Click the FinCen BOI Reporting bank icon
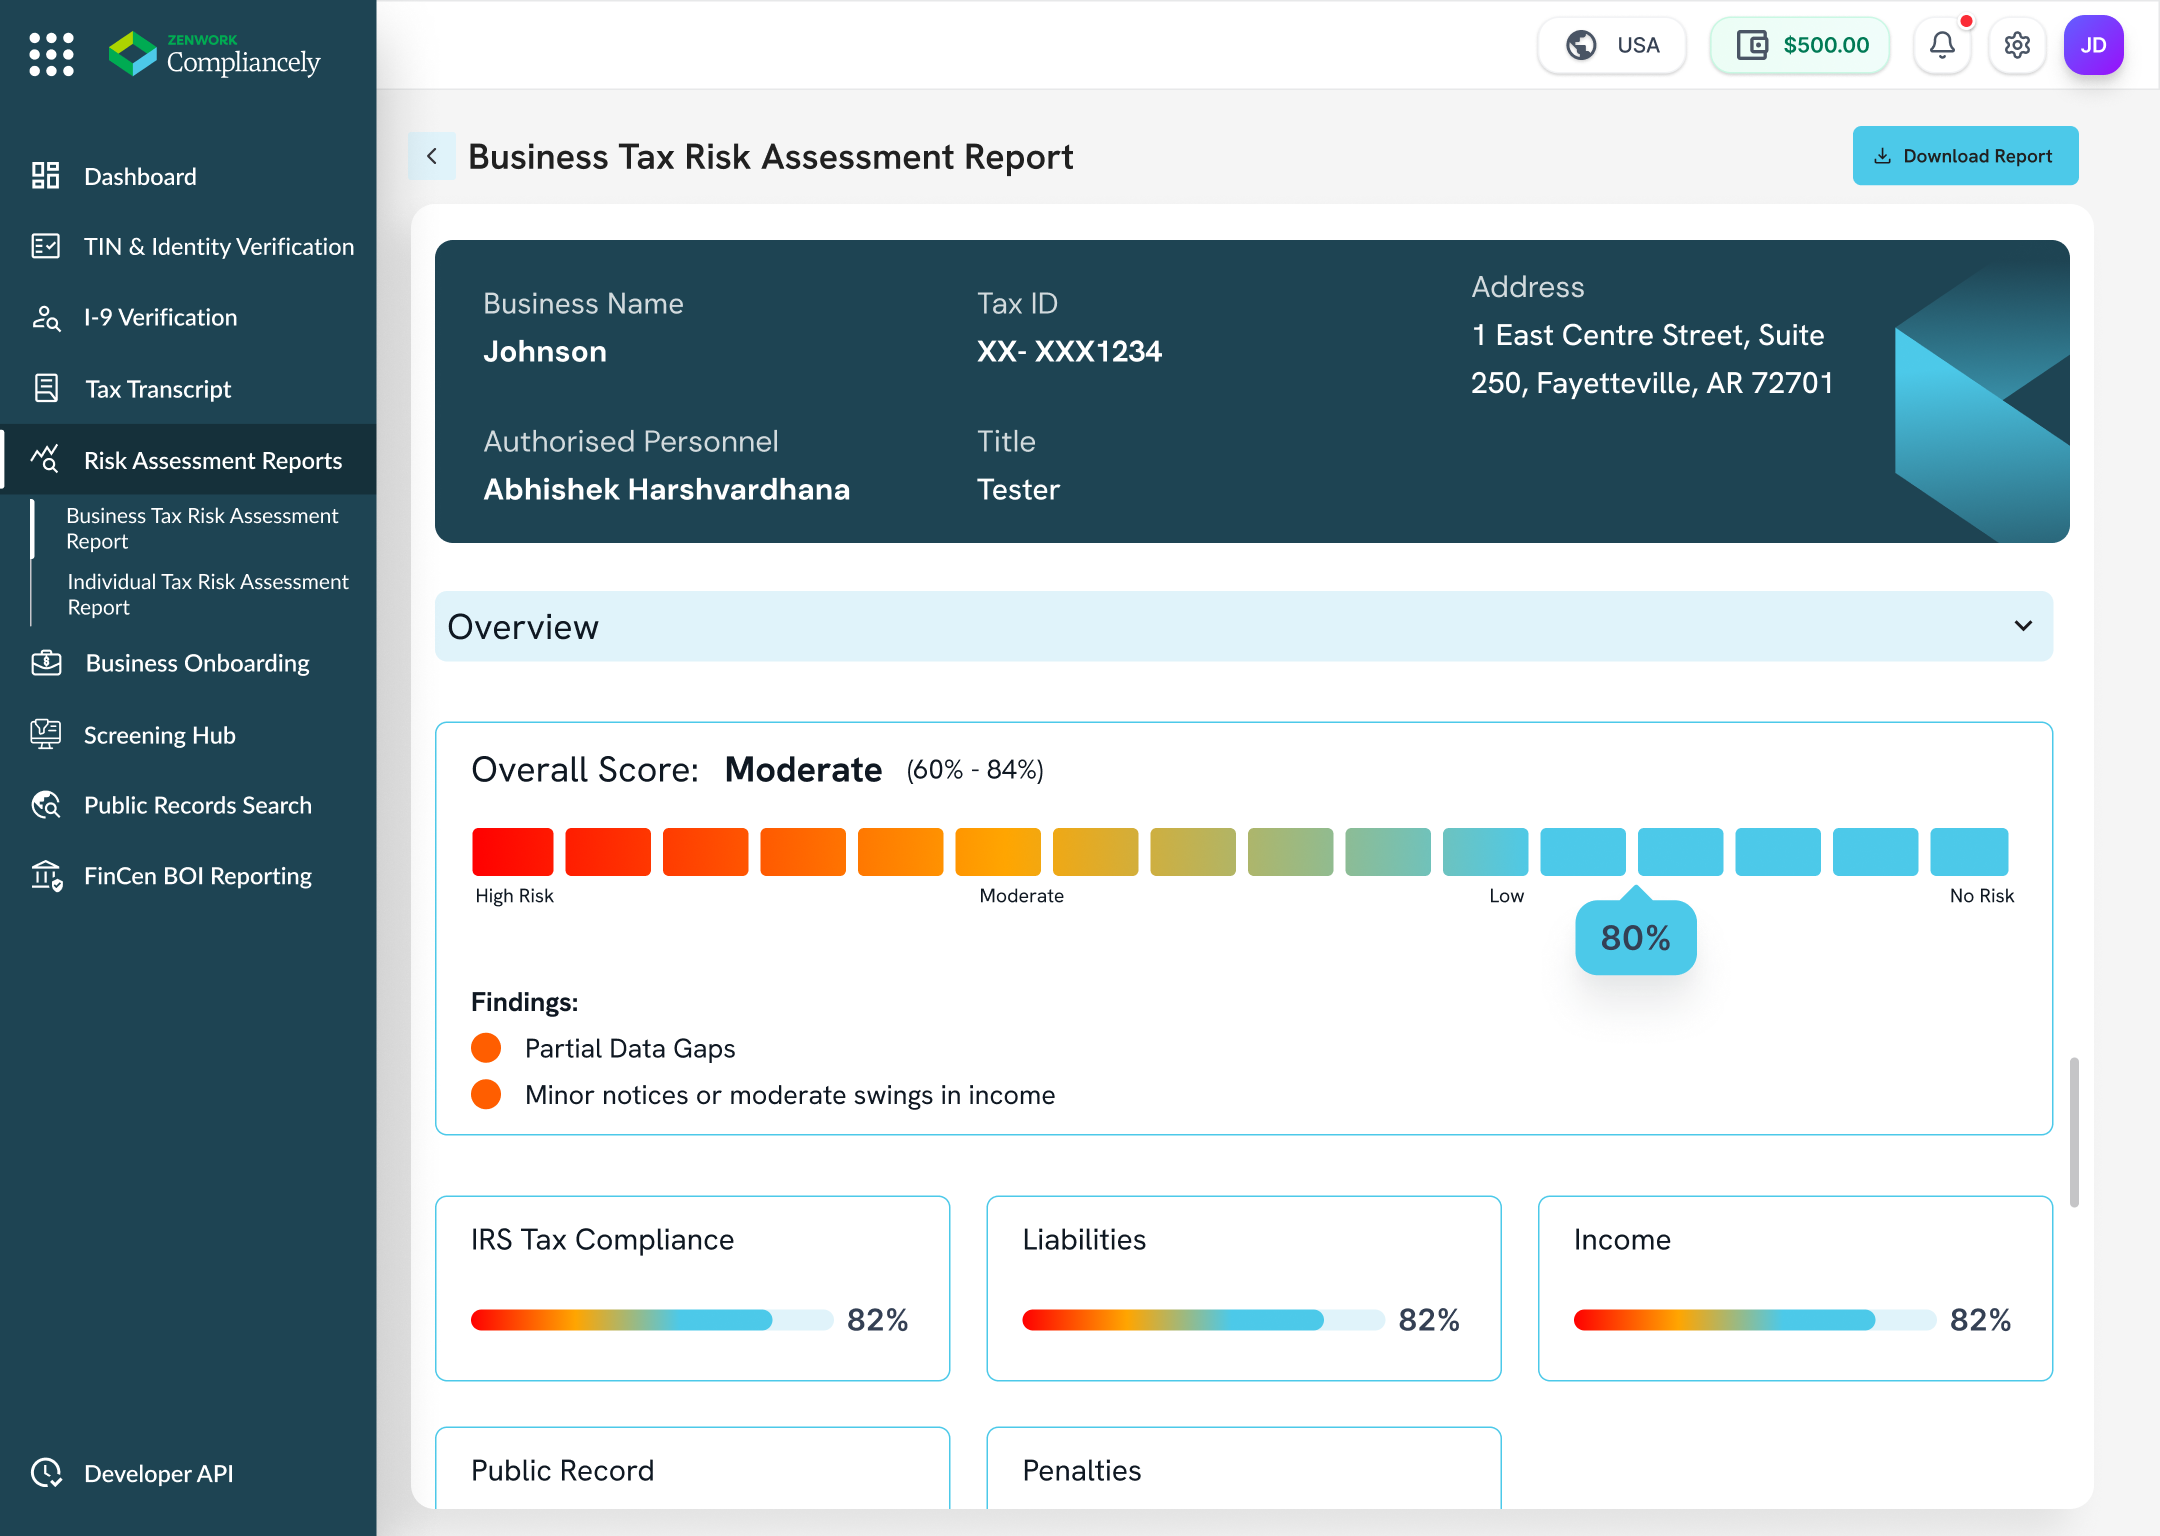 click(46, 876)
